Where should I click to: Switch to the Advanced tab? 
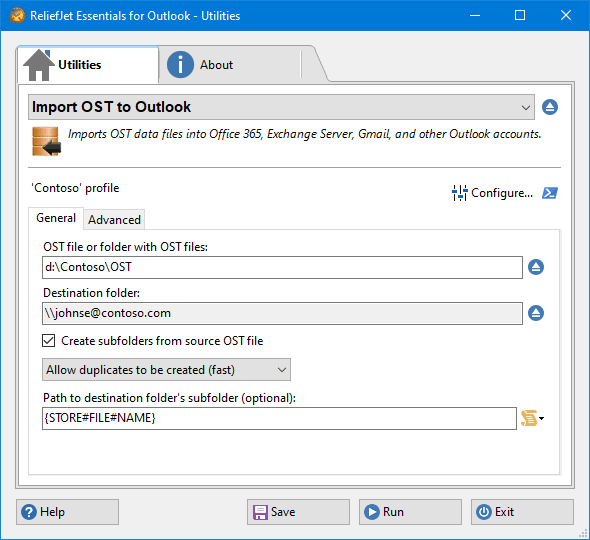coord(114,219)
